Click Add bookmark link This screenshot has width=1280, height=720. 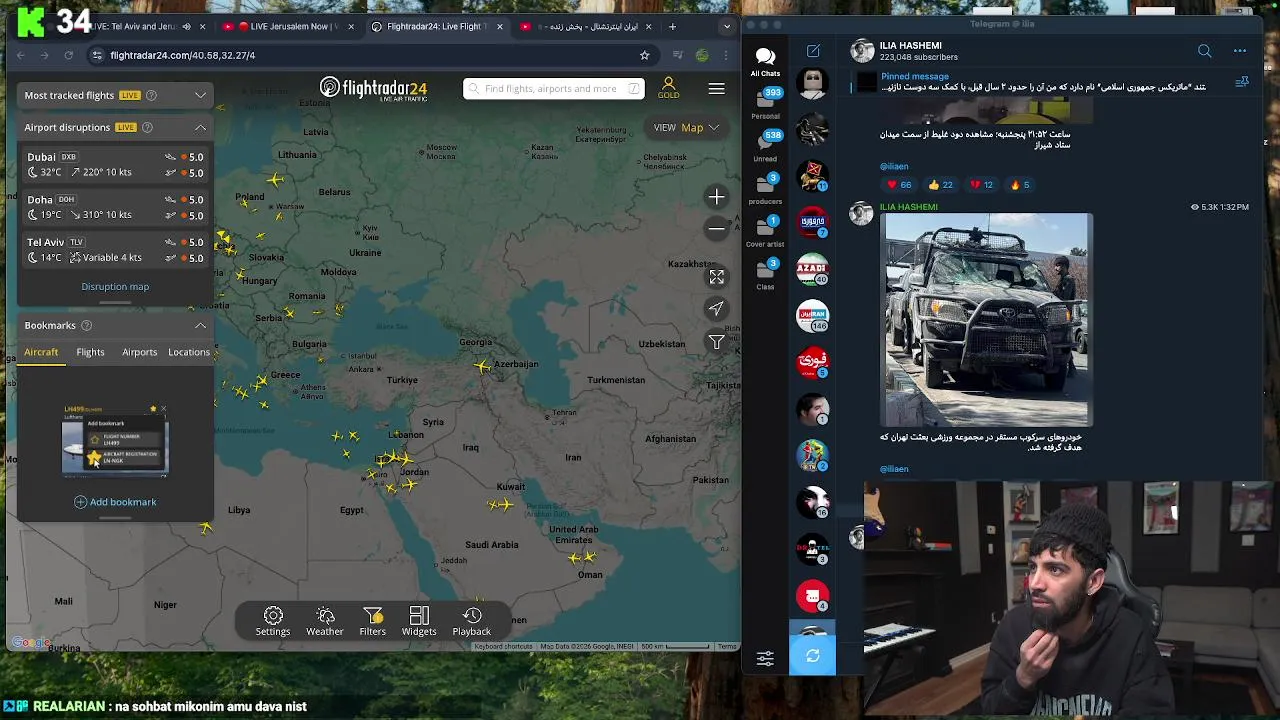pos(115,502)
